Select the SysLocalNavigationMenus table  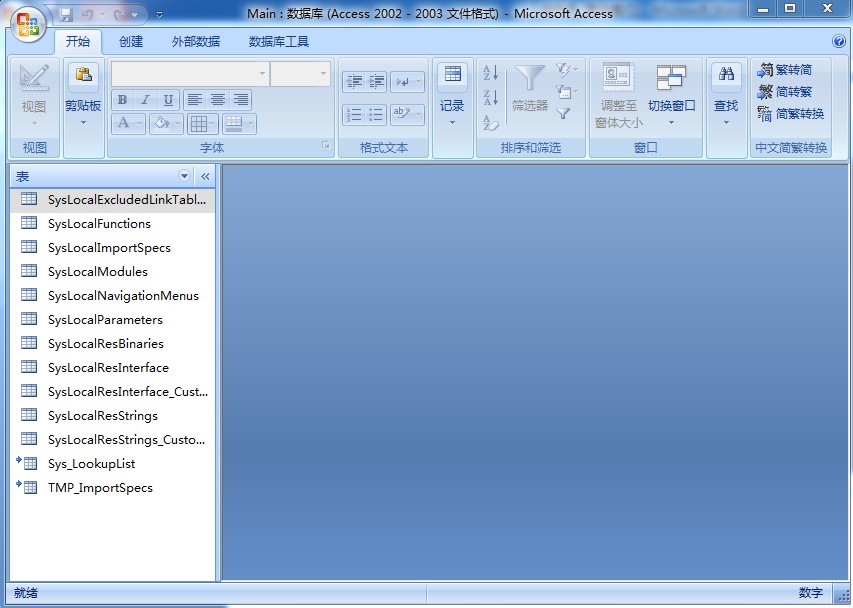click(x=113, y=295)
